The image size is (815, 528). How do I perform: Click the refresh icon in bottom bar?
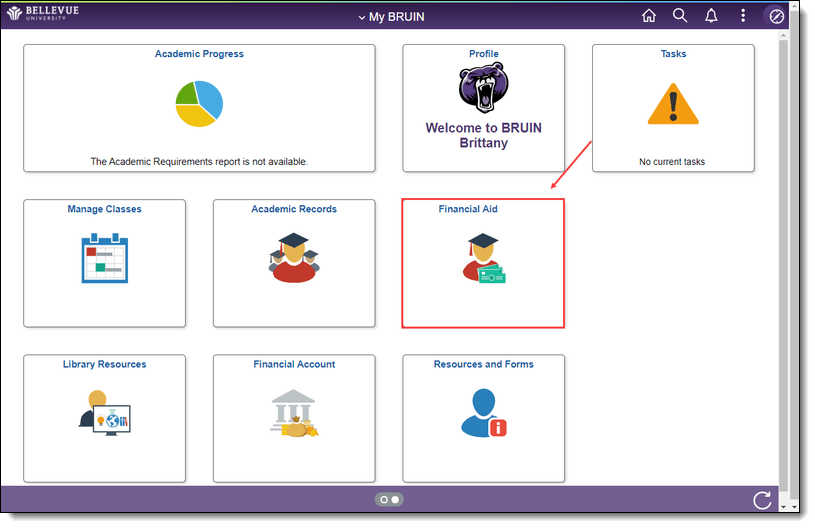pyautogui.click(x=762, y=500)
